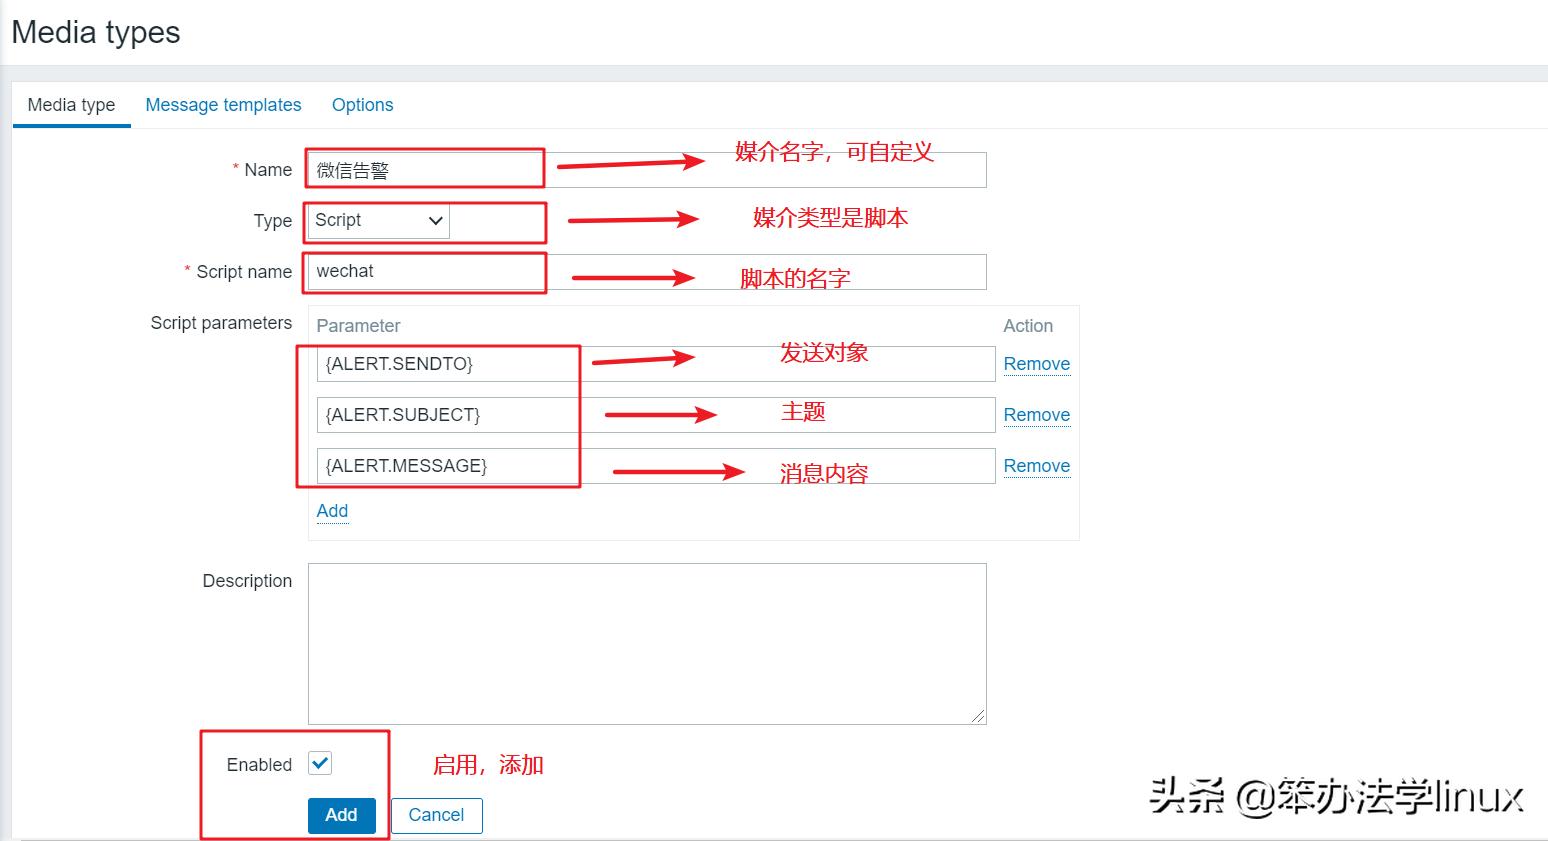Remove the {ALERT.SUBJECT} parameter
This screenshot has height=841, width=1548.
(x=1036, y=414)
